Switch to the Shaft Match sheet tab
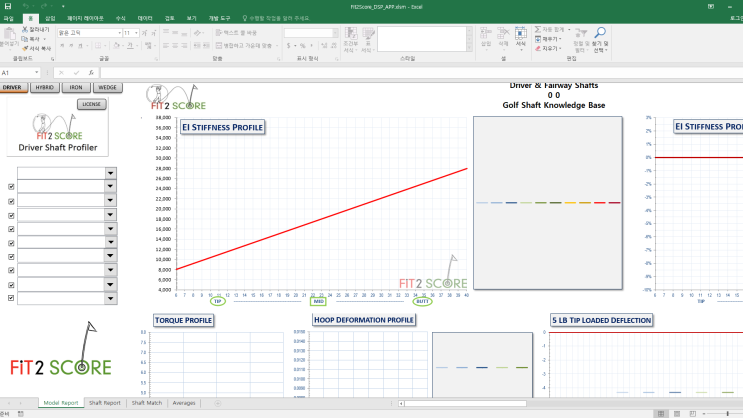This screenshot has height=418, width=743. tap(147, 403)
